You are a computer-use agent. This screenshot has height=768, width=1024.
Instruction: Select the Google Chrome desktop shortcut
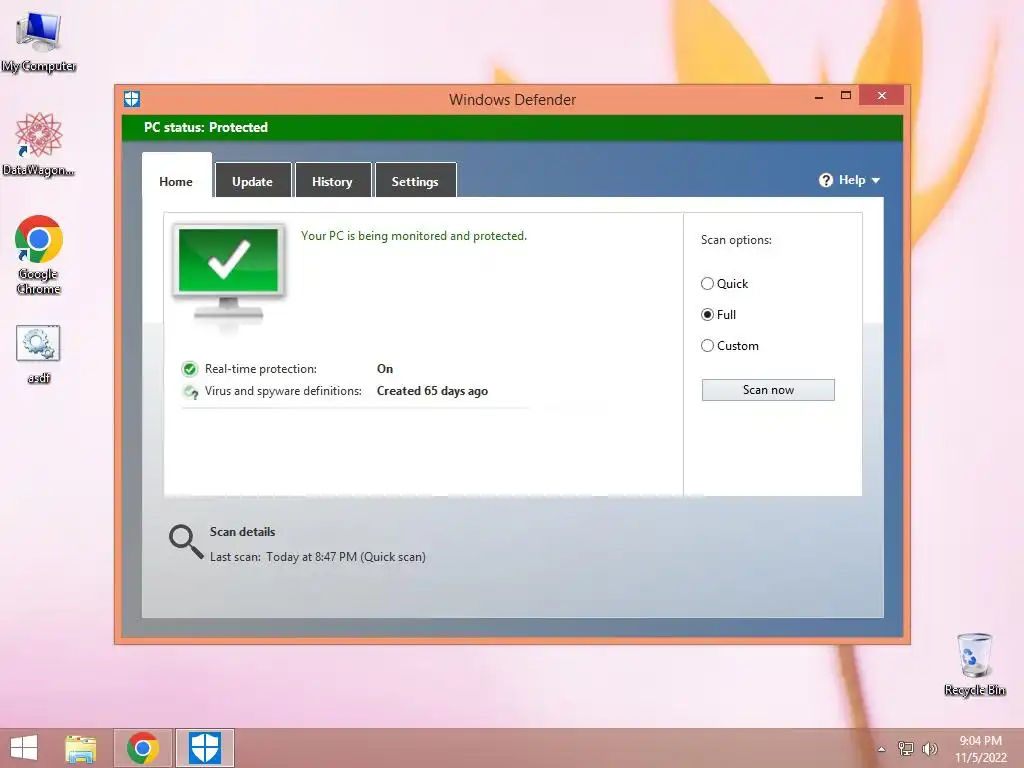(x=39, y=255)
